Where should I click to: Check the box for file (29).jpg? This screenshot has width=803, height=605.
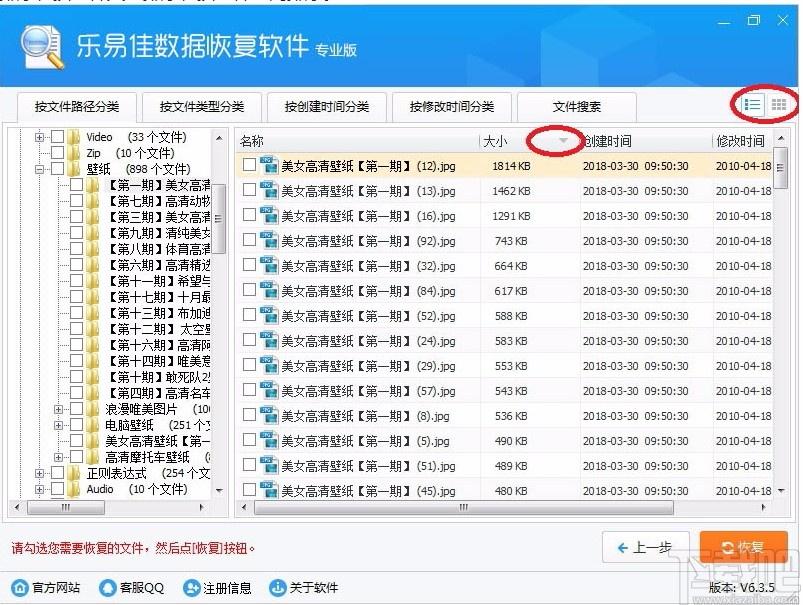(249, 365)
